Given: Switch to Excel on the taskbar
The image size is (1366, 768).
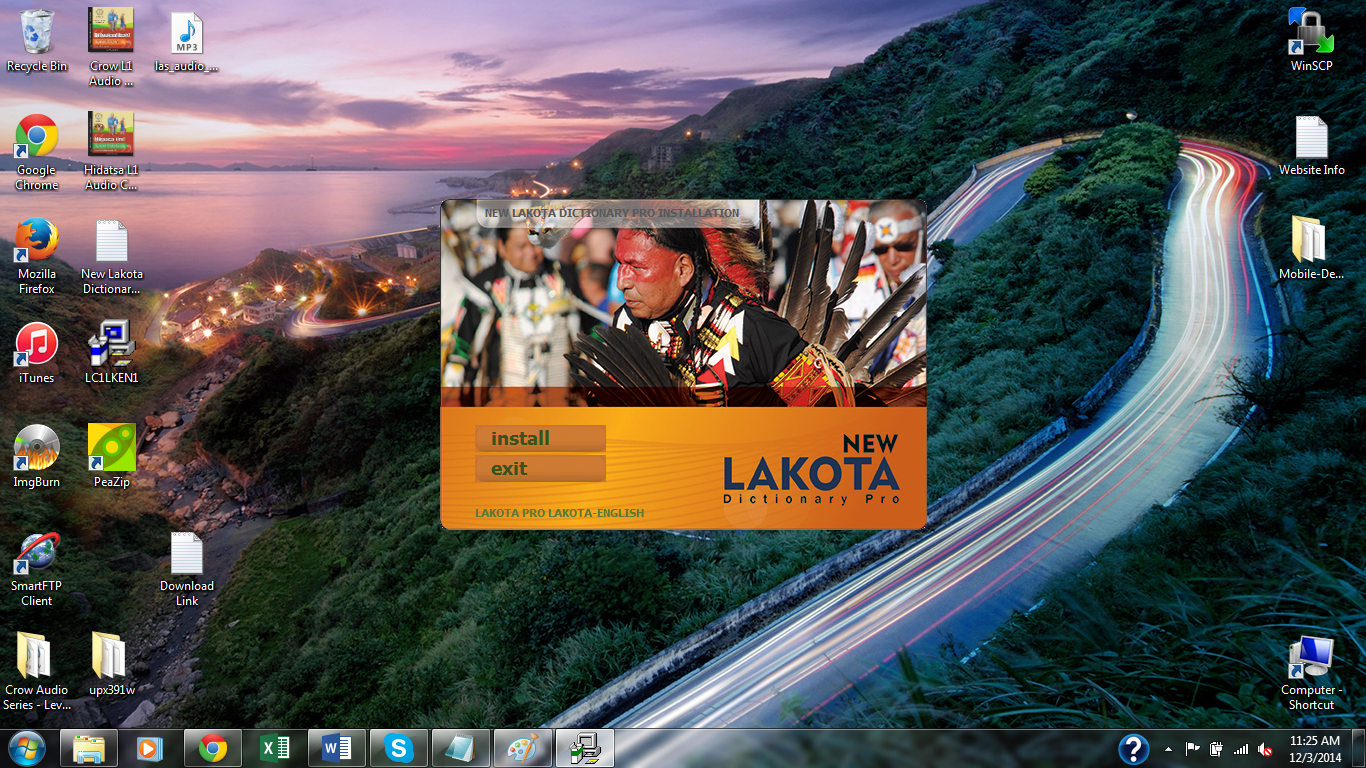Looking at the screenshot, I should [x=274, y=748].
